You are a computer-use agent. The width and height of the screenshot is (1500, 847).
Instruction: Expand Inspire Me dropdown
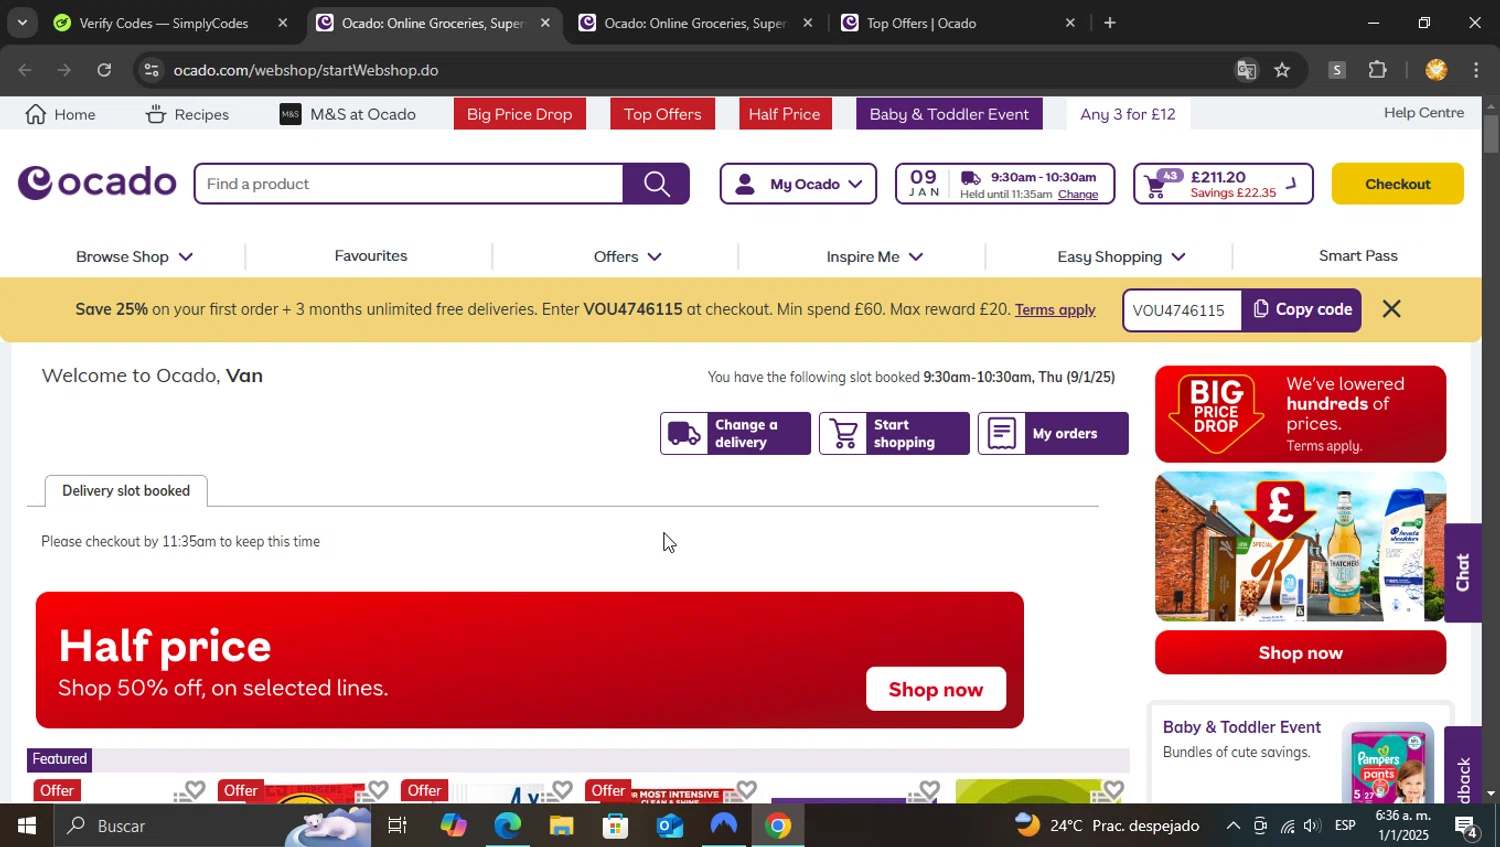874,257
